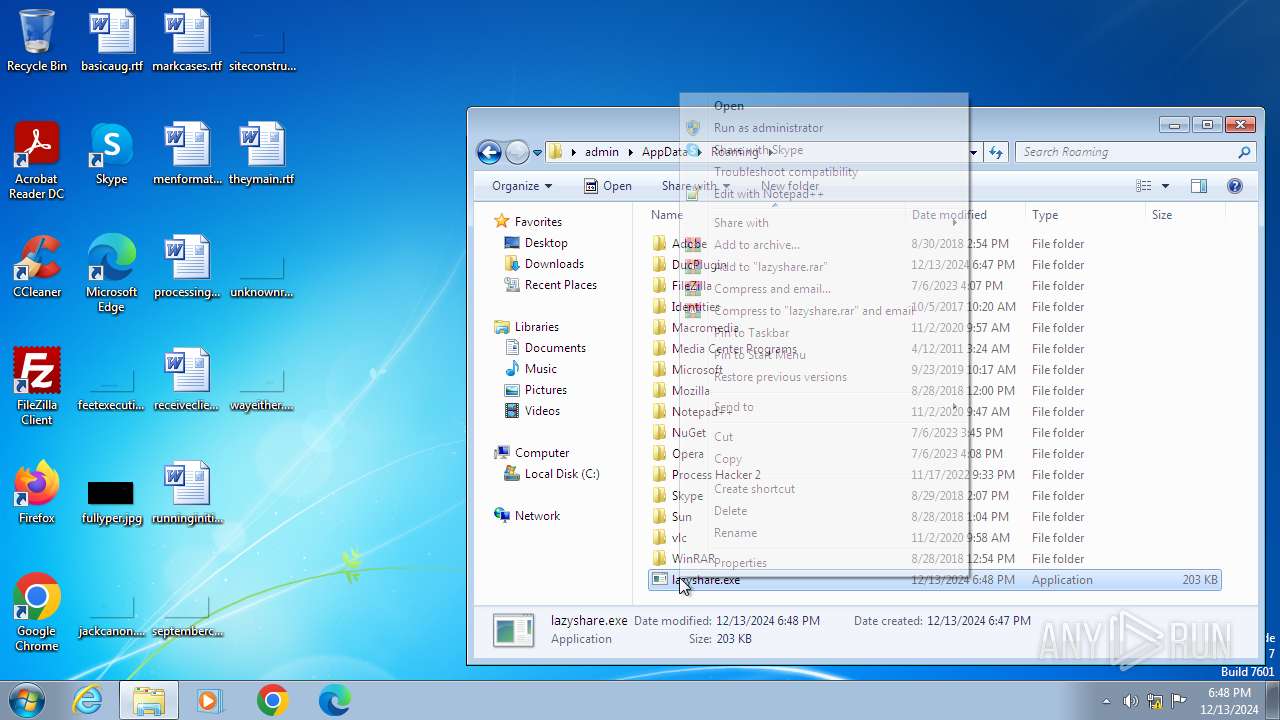This screenshot has height=720, width=1280.
Task: Click admin in the address breadcrumb
Action: click(x=602, y=152)
